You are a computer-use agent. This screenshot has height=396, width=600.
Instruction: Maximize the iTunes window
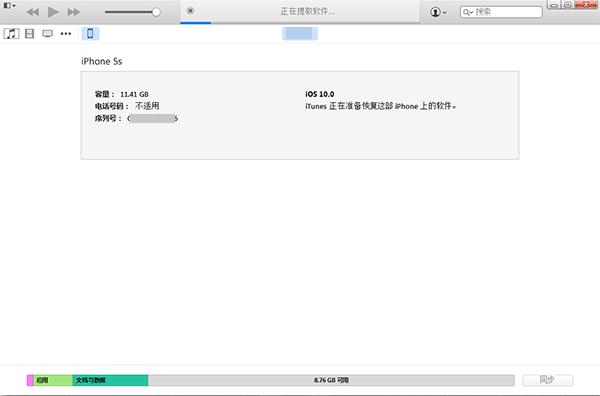click(x=567, y=5)
